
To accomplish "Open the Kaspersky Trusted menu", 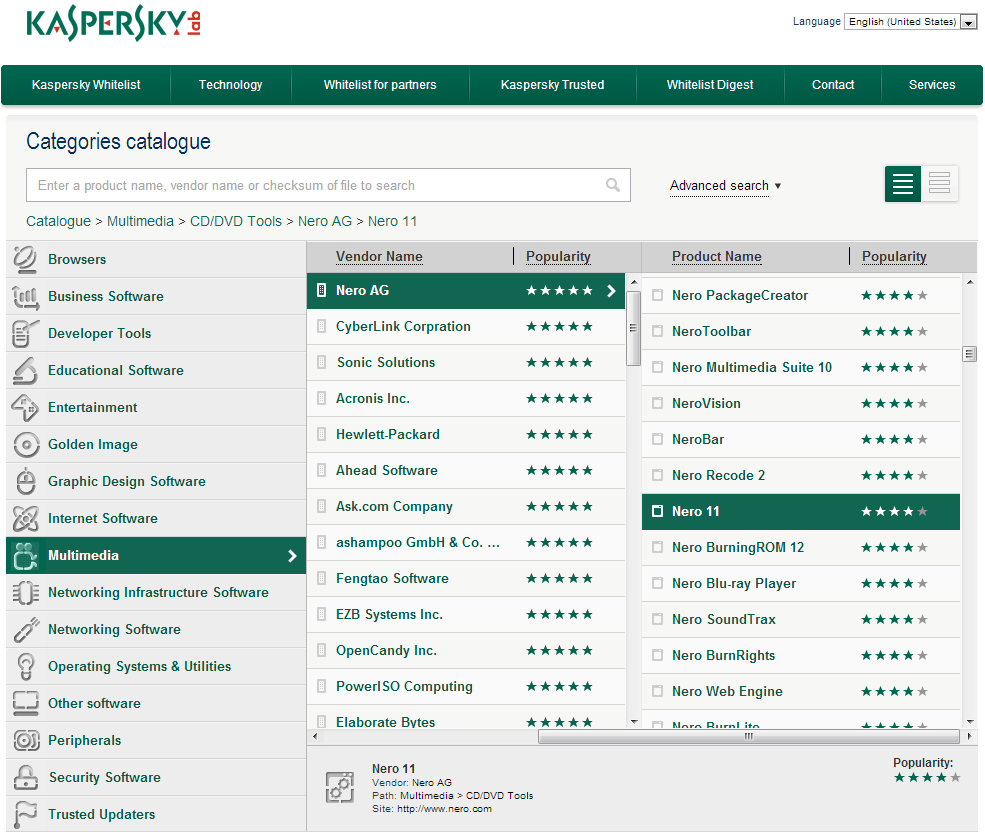I will 552,85.
